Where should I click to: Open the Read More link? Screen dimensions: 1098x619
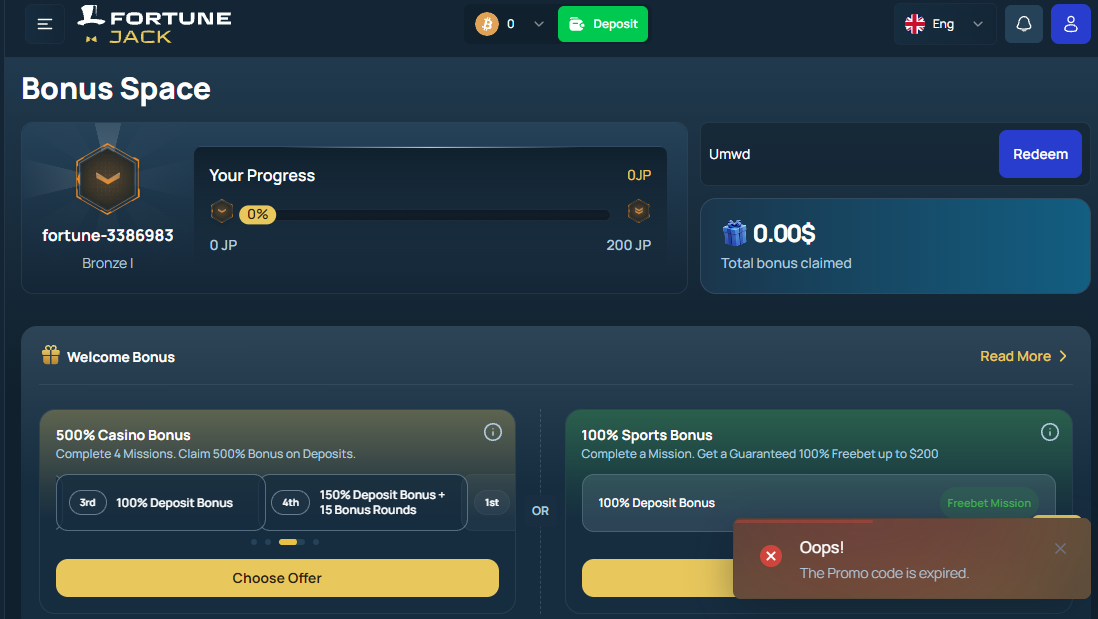point(1023,356)
